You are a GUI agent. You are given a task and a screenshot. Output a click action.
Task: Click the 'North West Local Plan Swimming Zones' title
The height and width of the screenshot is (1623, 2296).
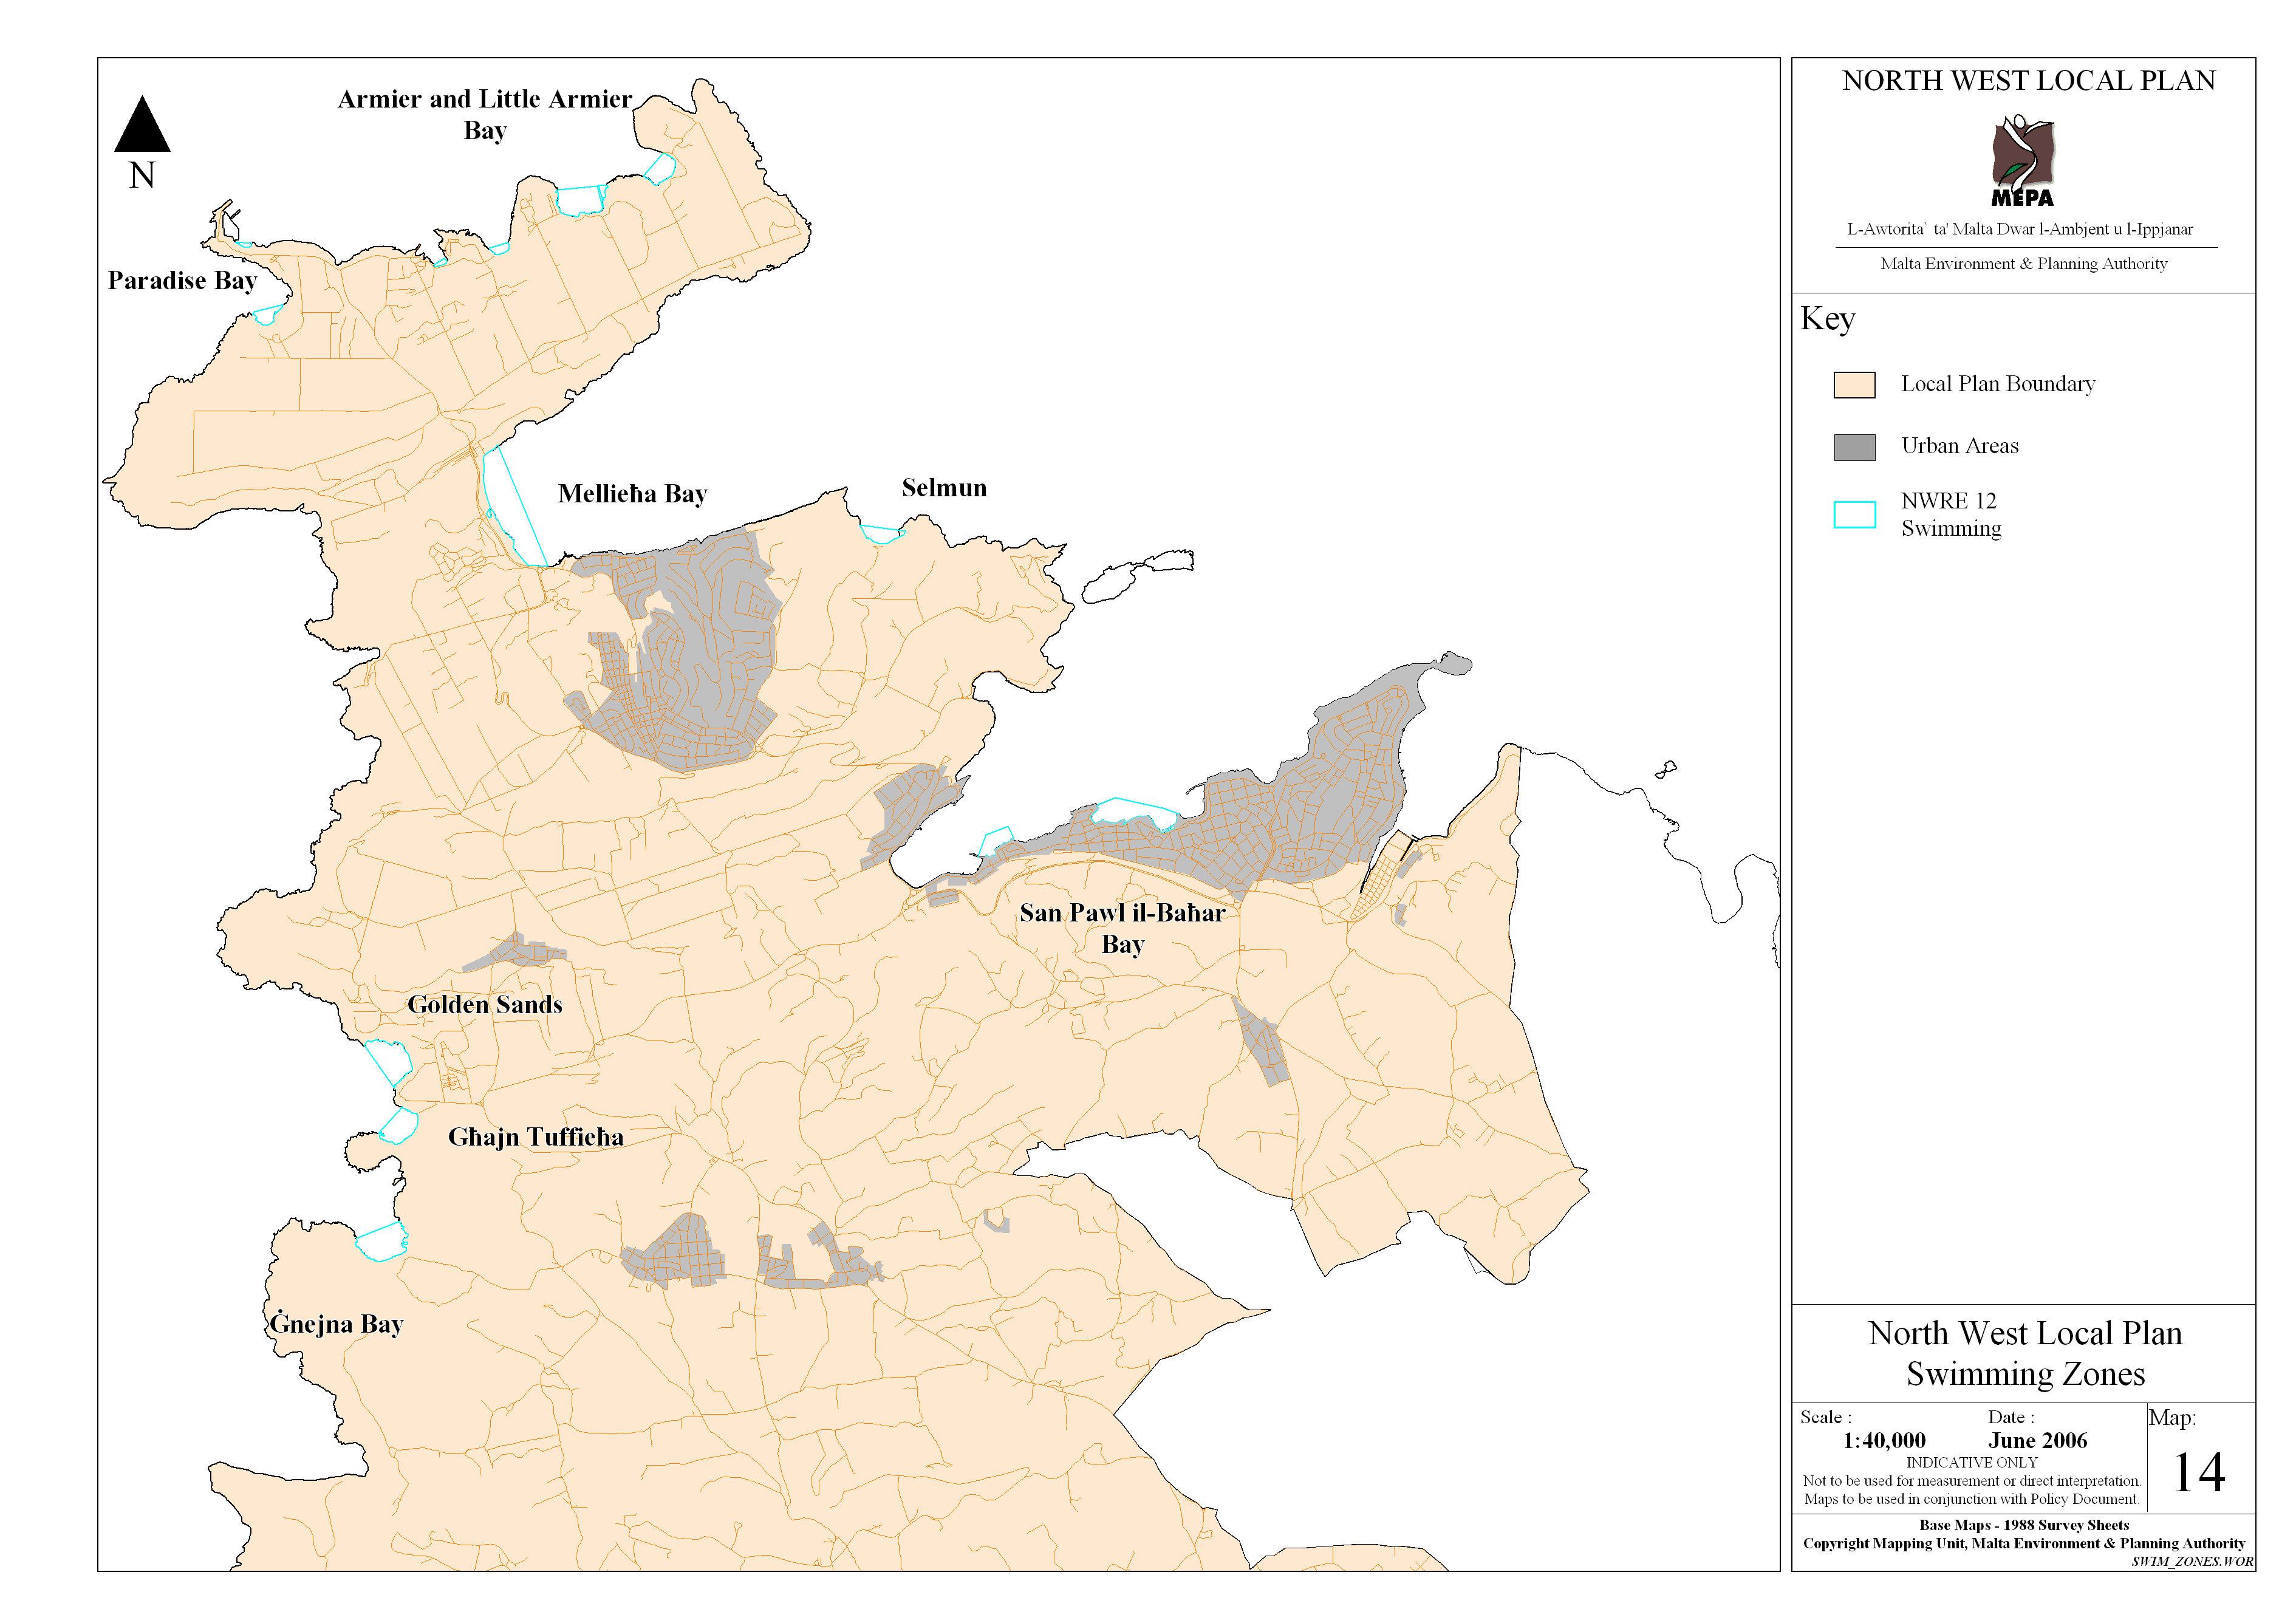coord(2025,1353)
